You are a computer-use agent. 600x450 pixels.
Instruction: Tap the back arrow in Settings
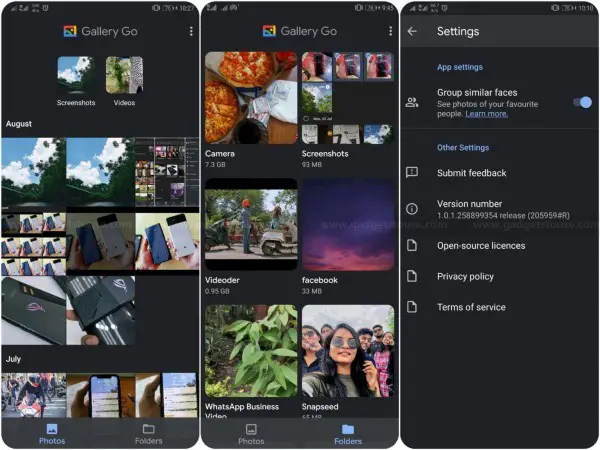(x=412, y=31)
